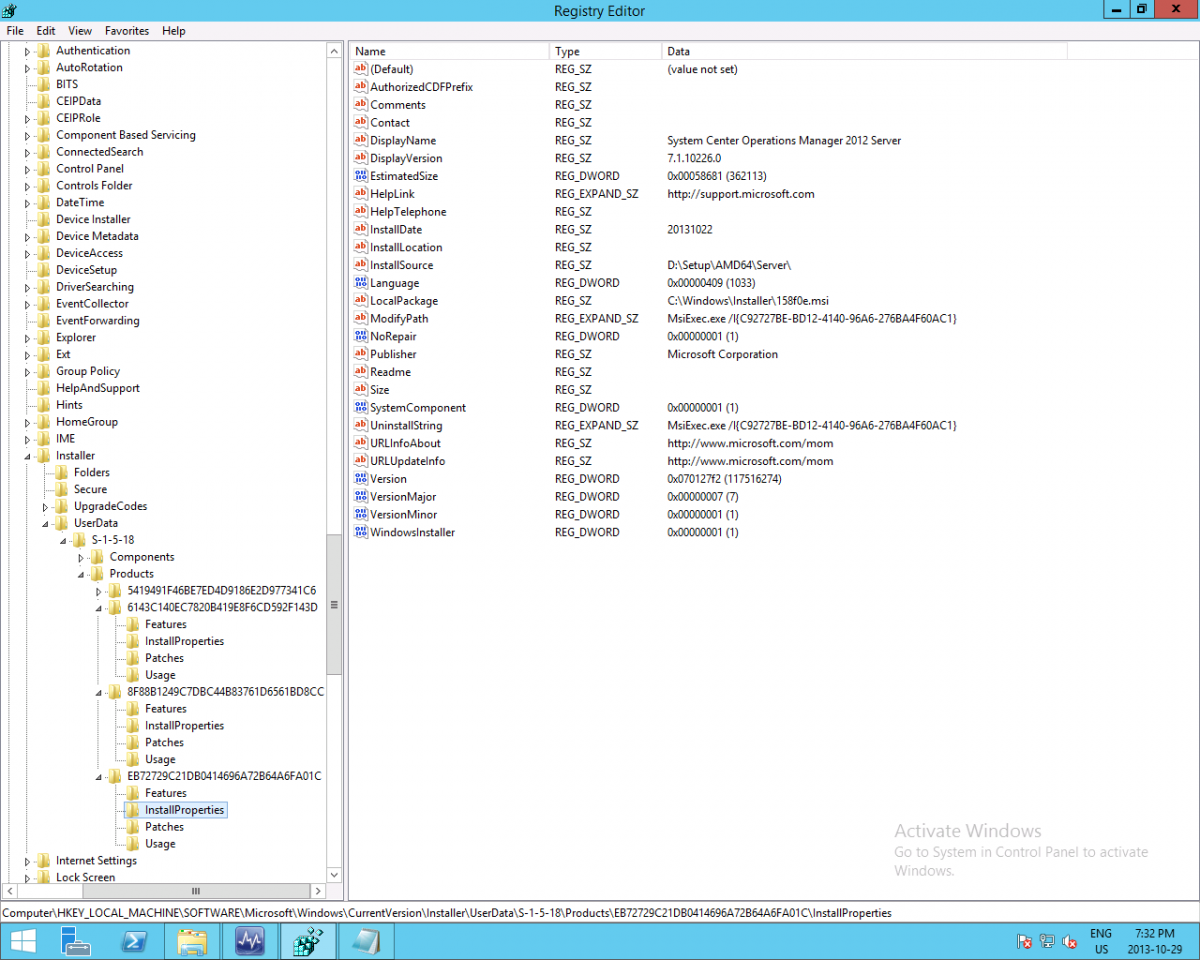
Task: Click the ENG US language indicator
Action: (x=1100, y=941)
